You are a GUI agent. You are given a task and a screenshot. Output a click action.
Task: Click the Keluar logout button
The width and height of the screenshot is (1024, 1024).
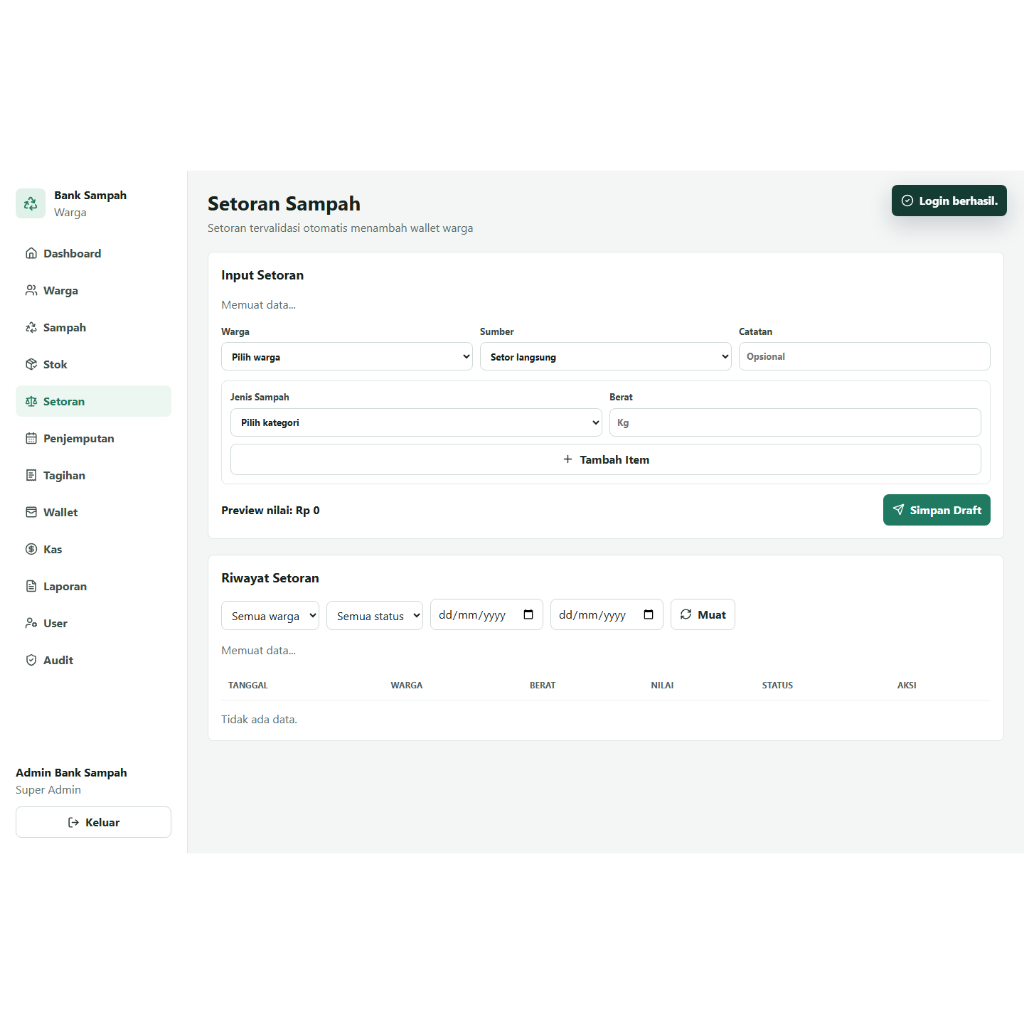[93, 822]
